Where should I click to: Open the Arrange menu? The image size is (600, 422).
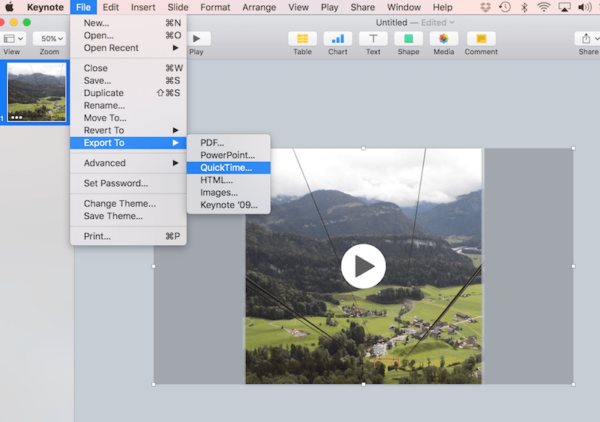click(x=259, y=7)
